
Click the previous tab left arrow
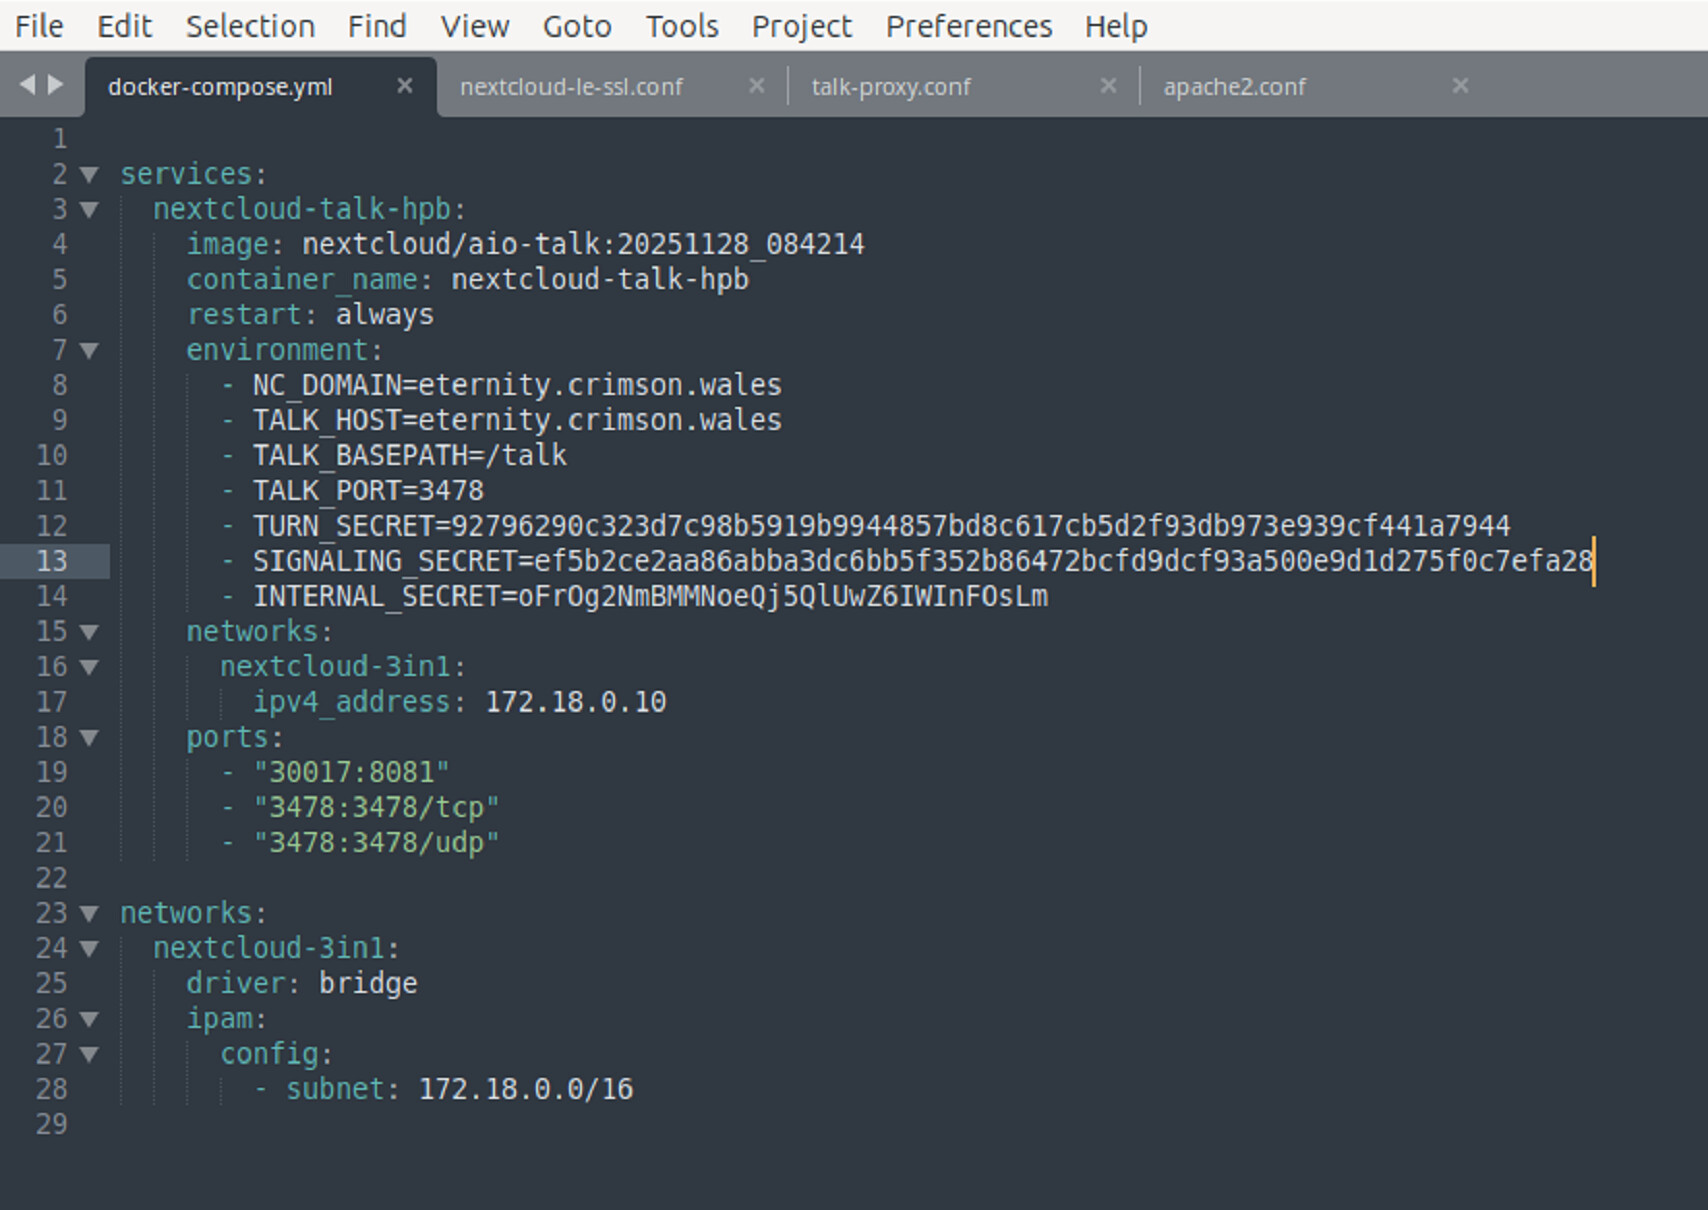pyautogui.click(x=27, y=85)
